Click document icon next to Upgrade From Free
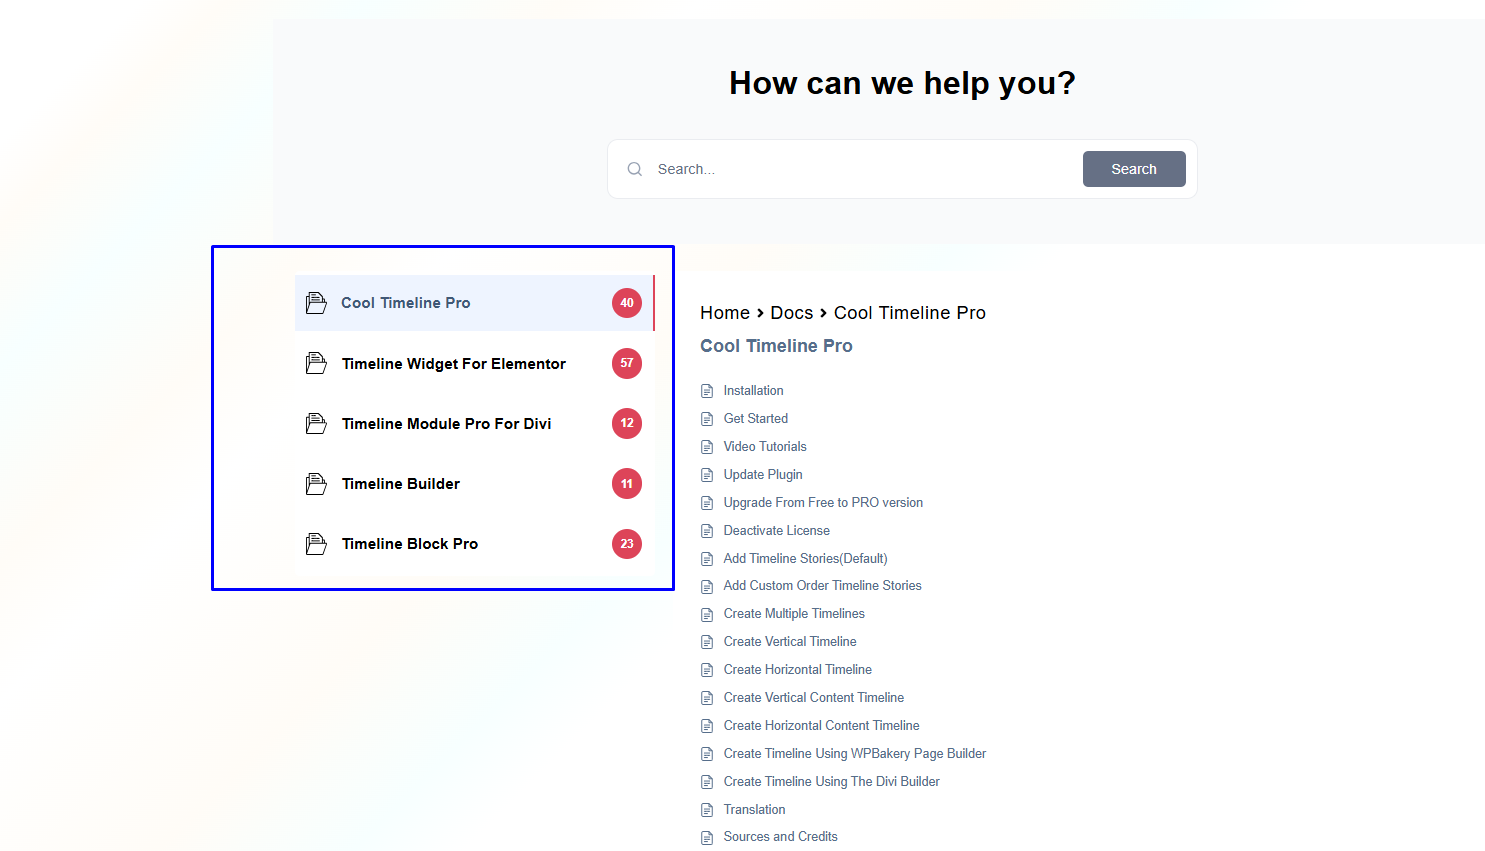The image size is (1485, 851). 707,503
